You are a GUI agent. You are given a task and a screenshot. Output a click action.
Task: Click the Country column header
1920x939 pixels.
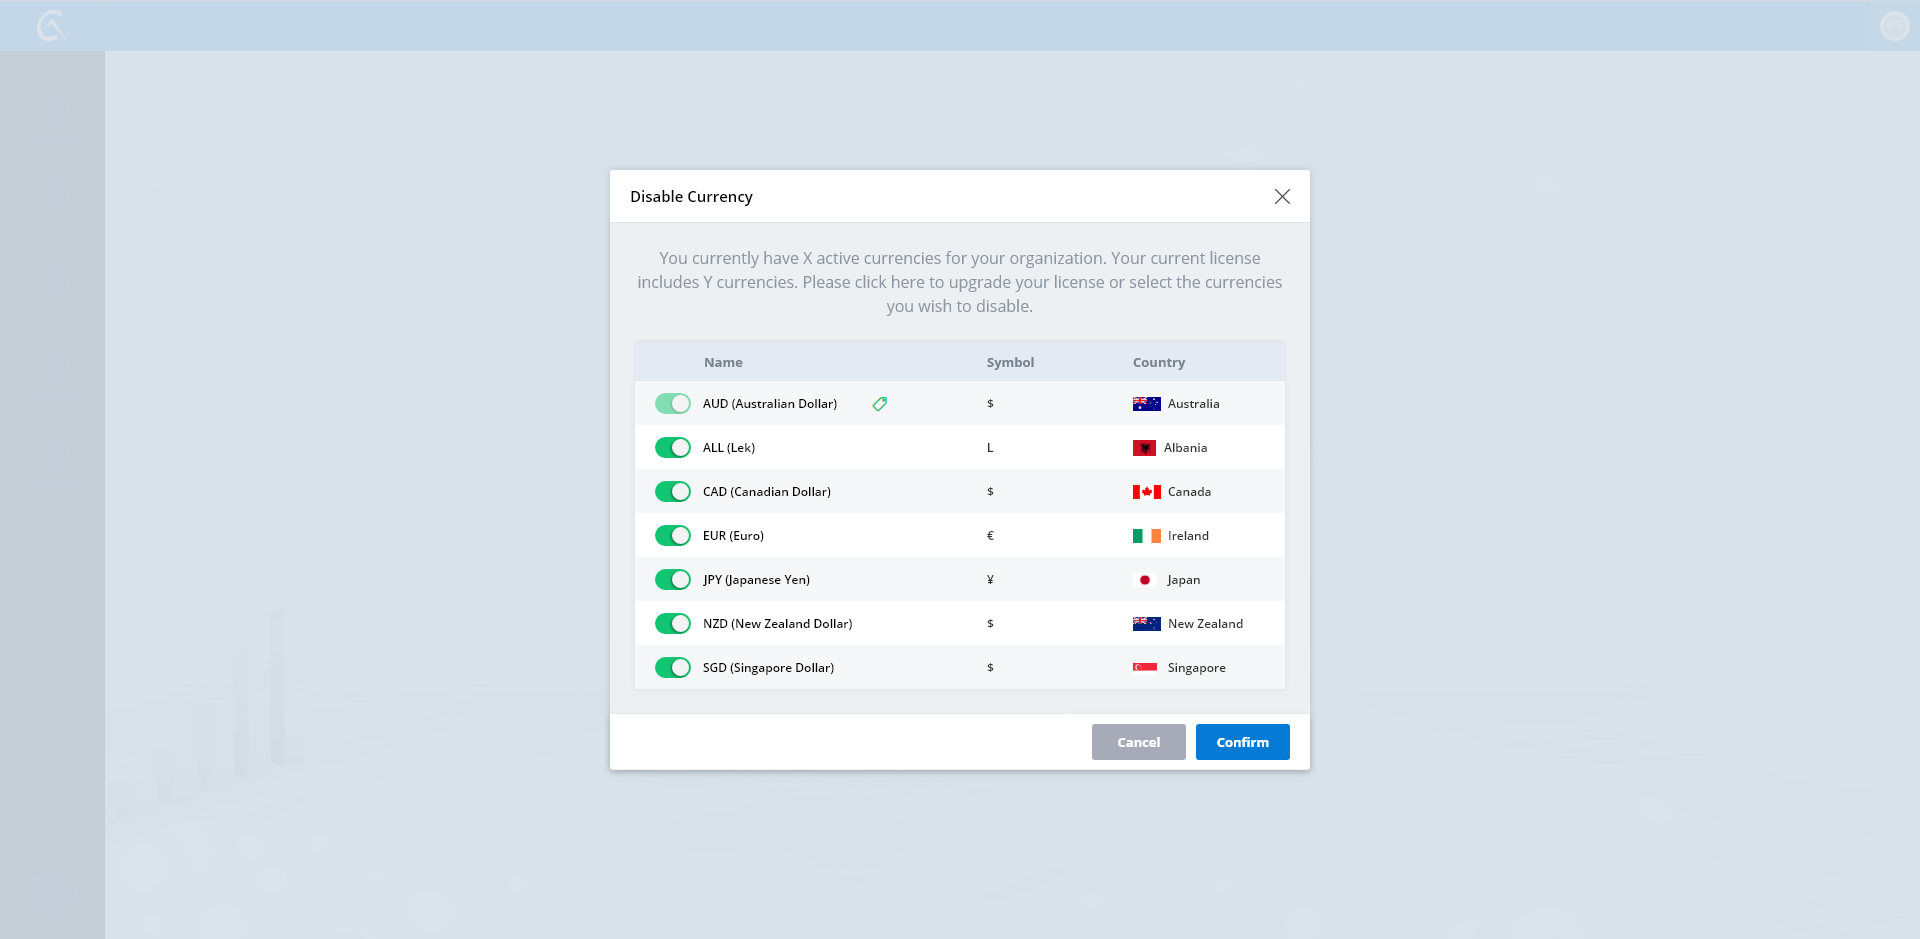(1158, 363)
